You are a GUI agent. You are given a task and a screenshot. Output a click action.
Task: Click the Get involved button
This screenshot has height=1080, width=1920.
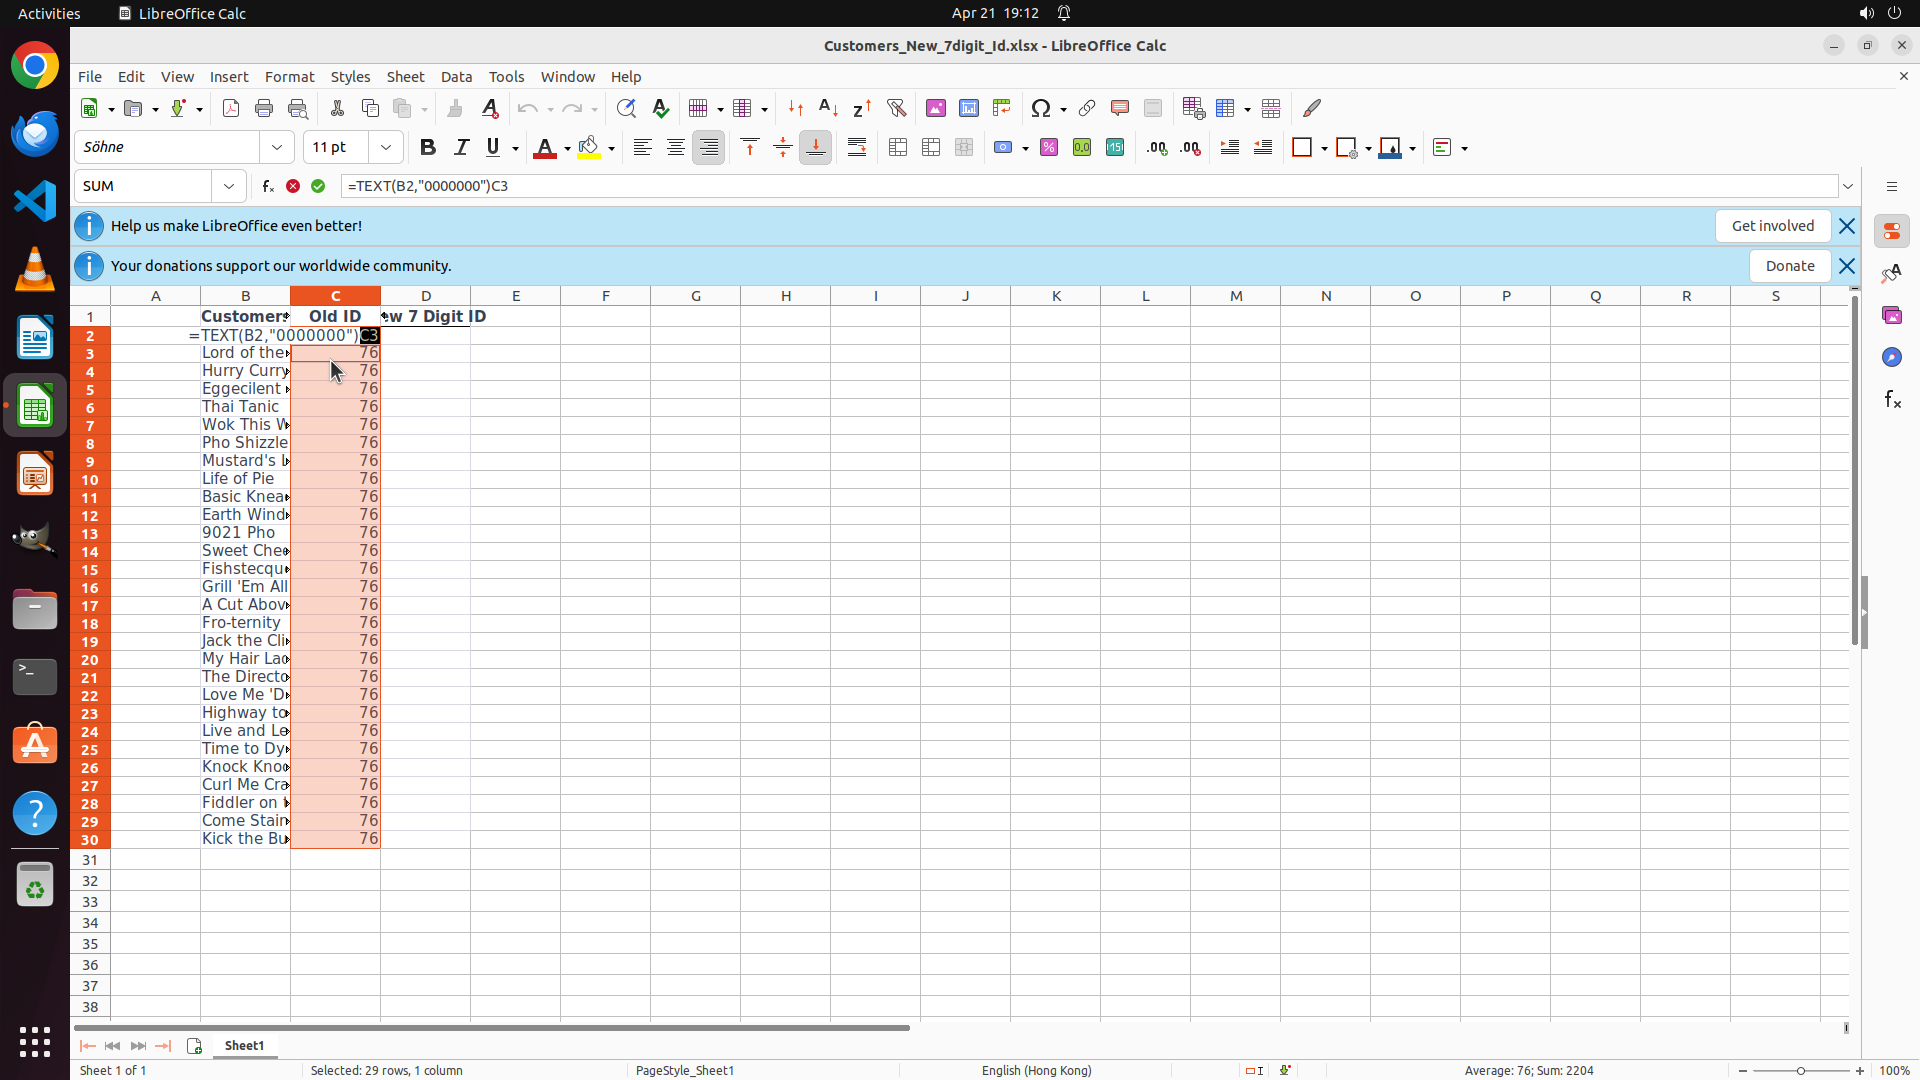click(1772, 226)
